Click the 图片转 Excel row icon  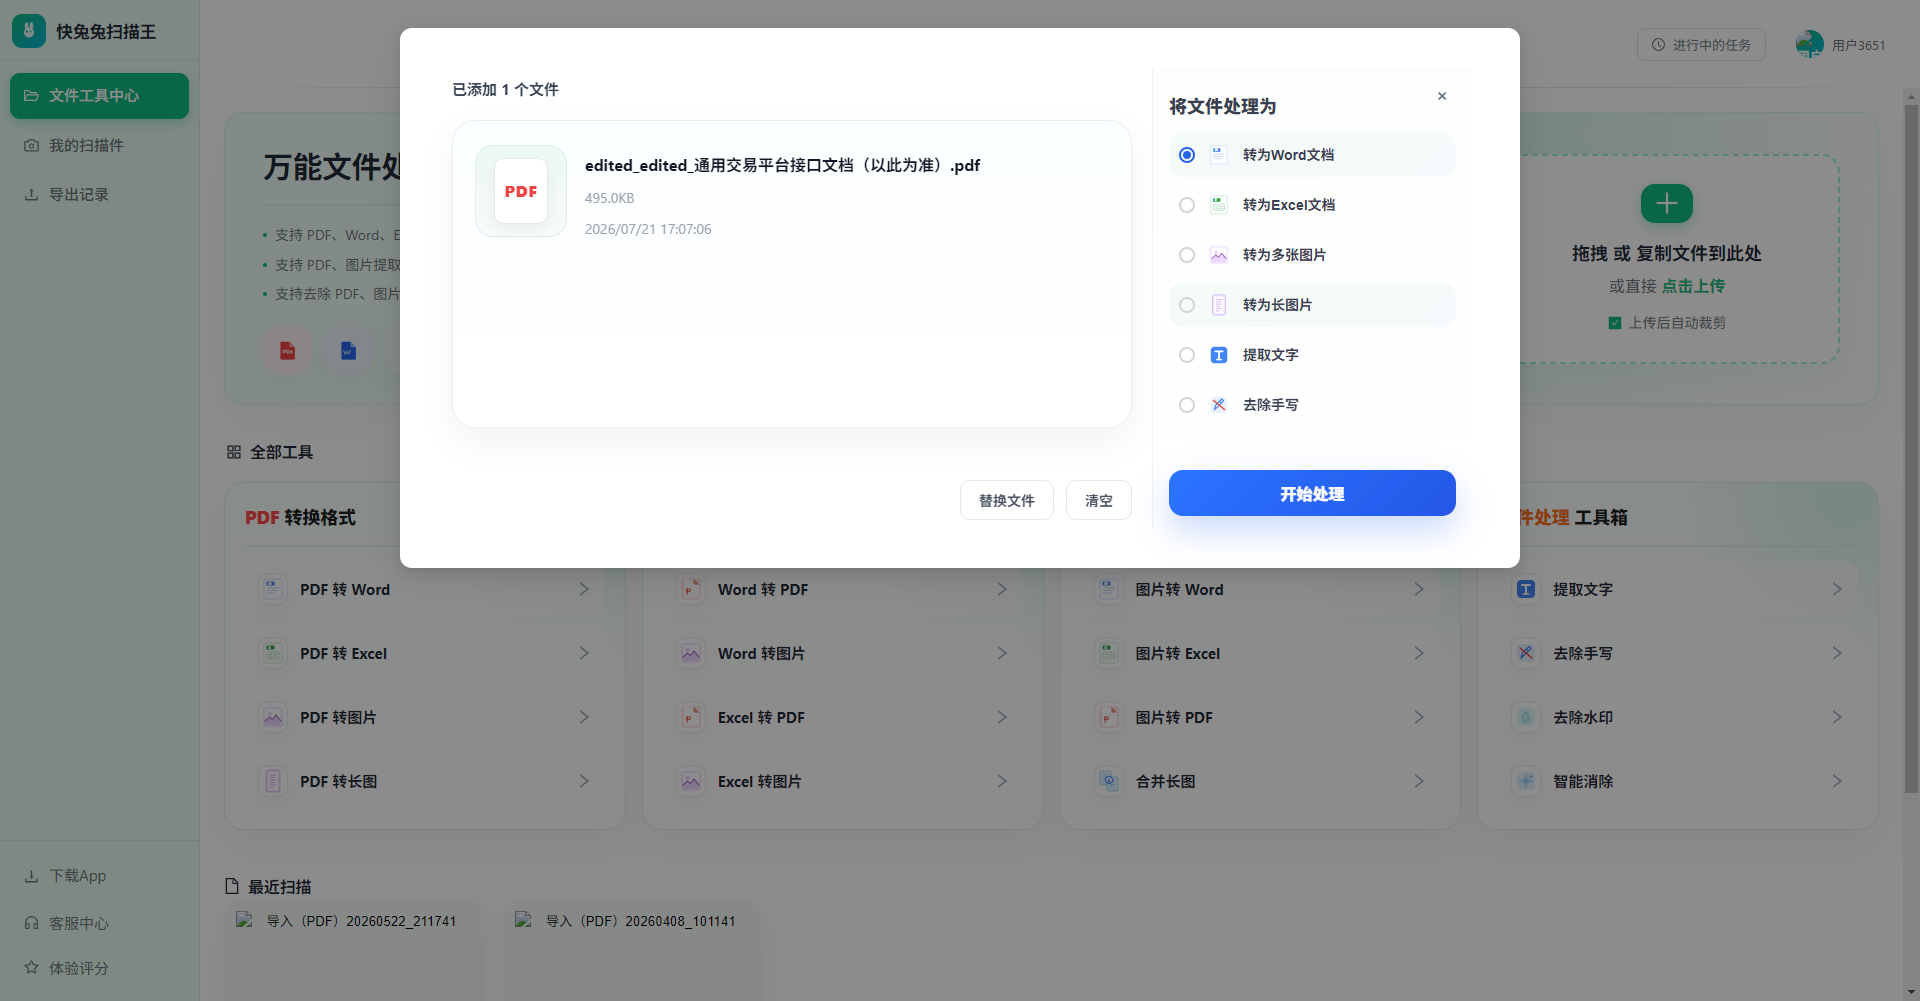1108,653
